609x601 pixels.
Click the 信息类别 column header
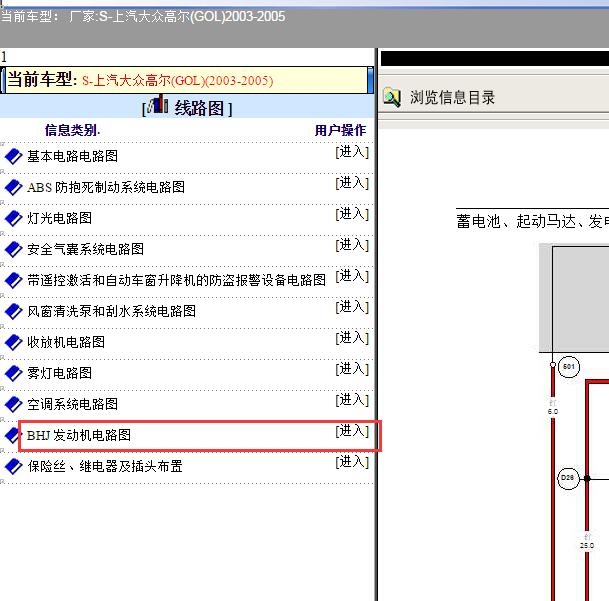coord(72,130)
